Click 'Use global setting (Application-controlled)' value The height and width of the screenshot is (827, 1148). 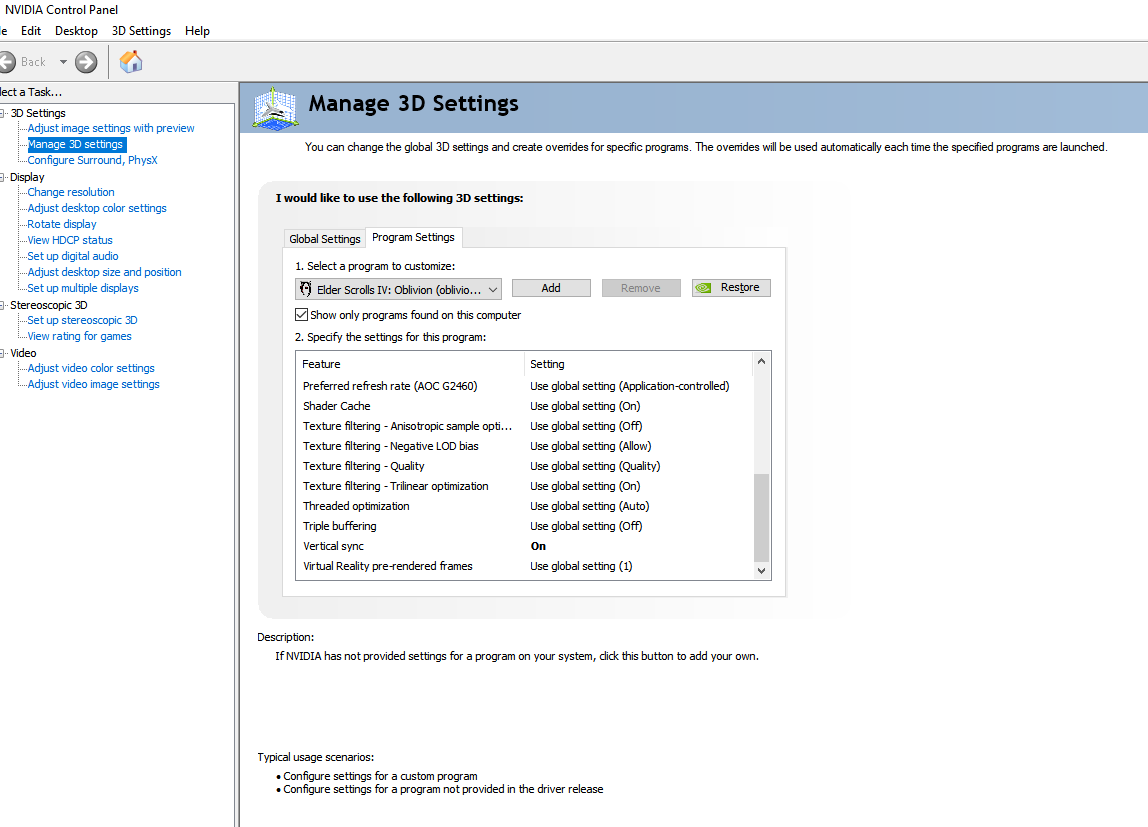pos(630,386)
